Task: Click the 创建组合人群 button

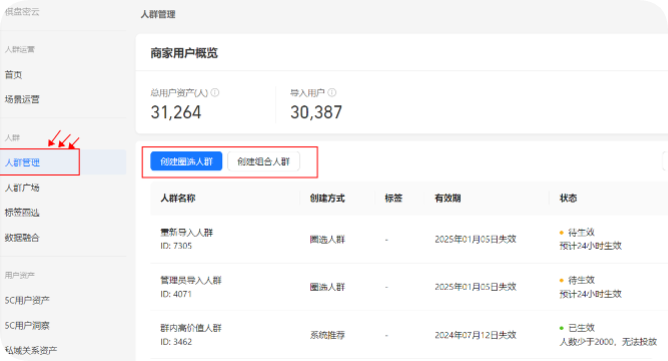Action: pyautogui.click(x=263, y=161)
